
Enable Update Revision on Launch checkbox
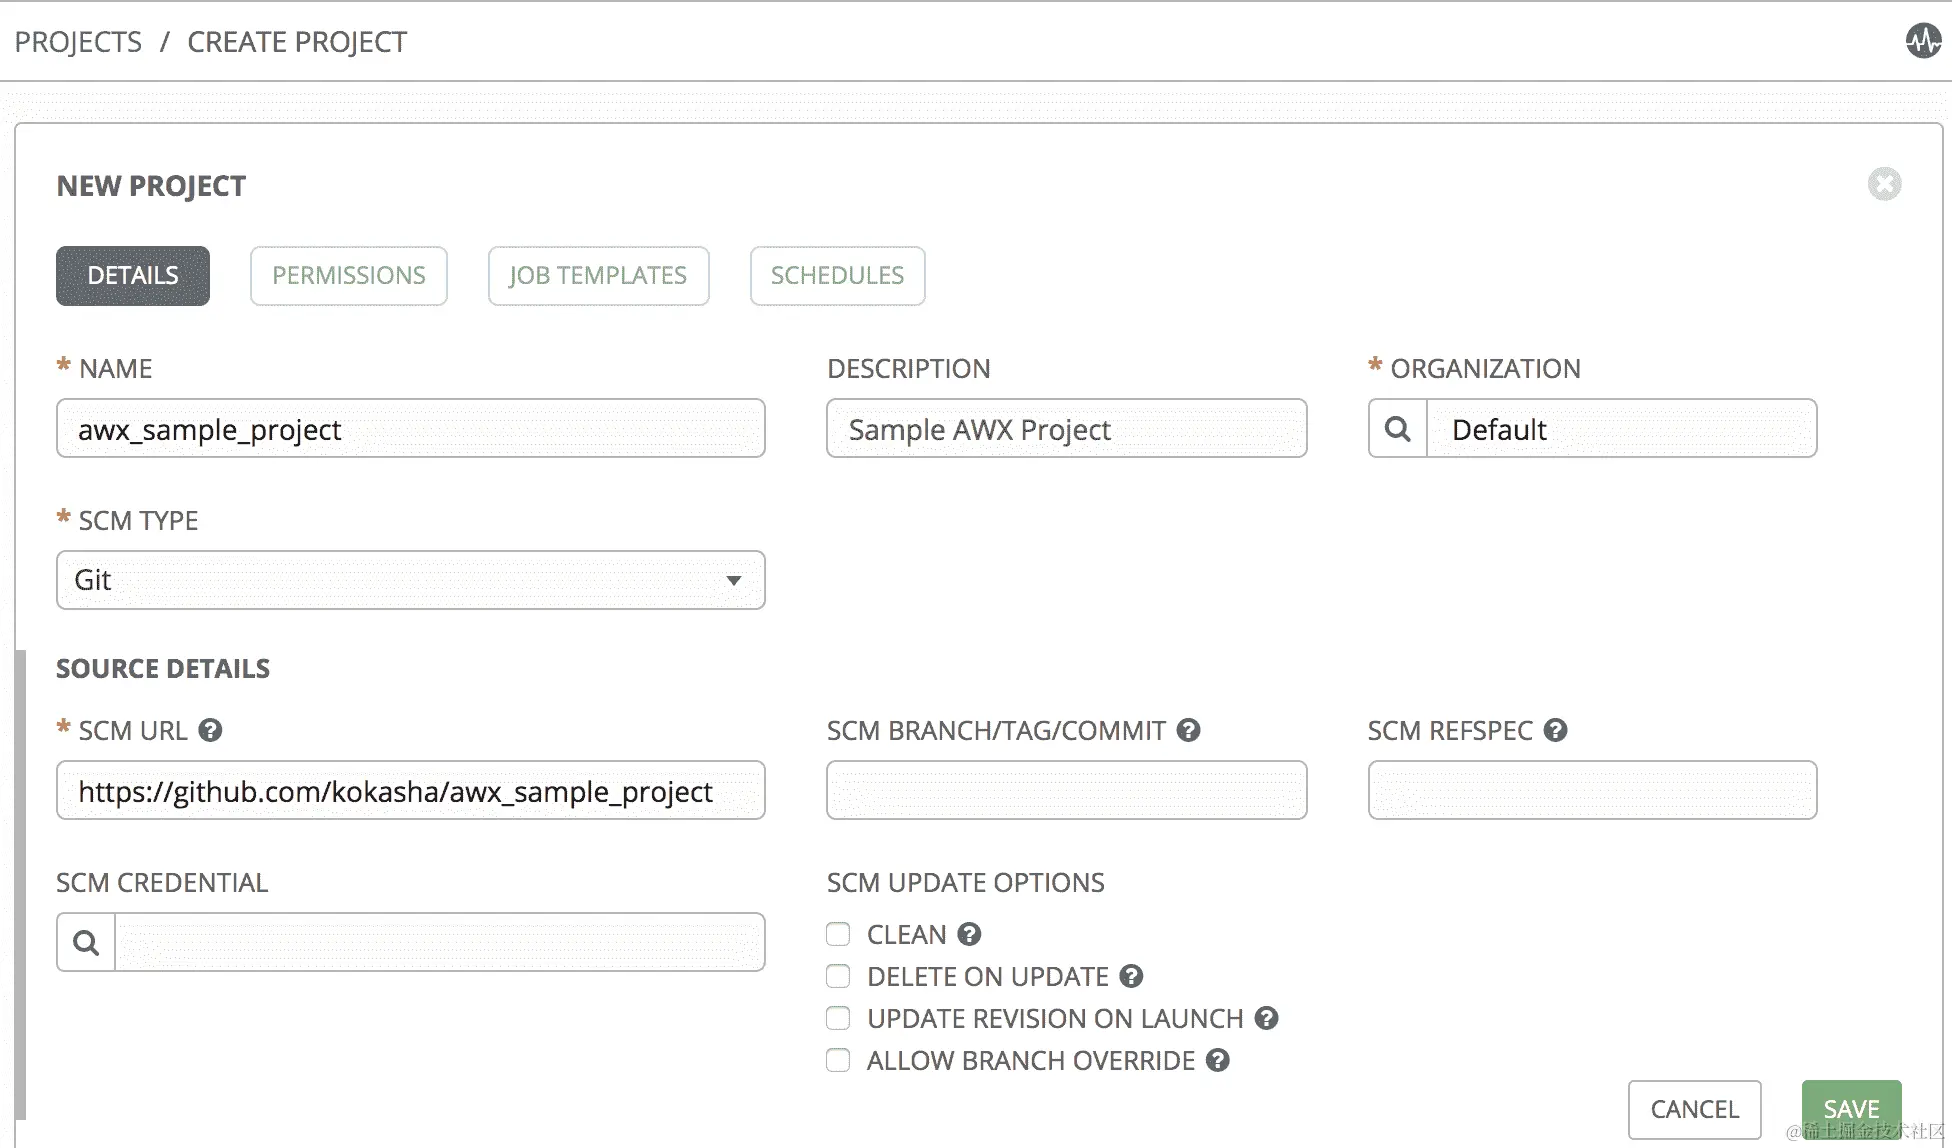point(838,1018)
